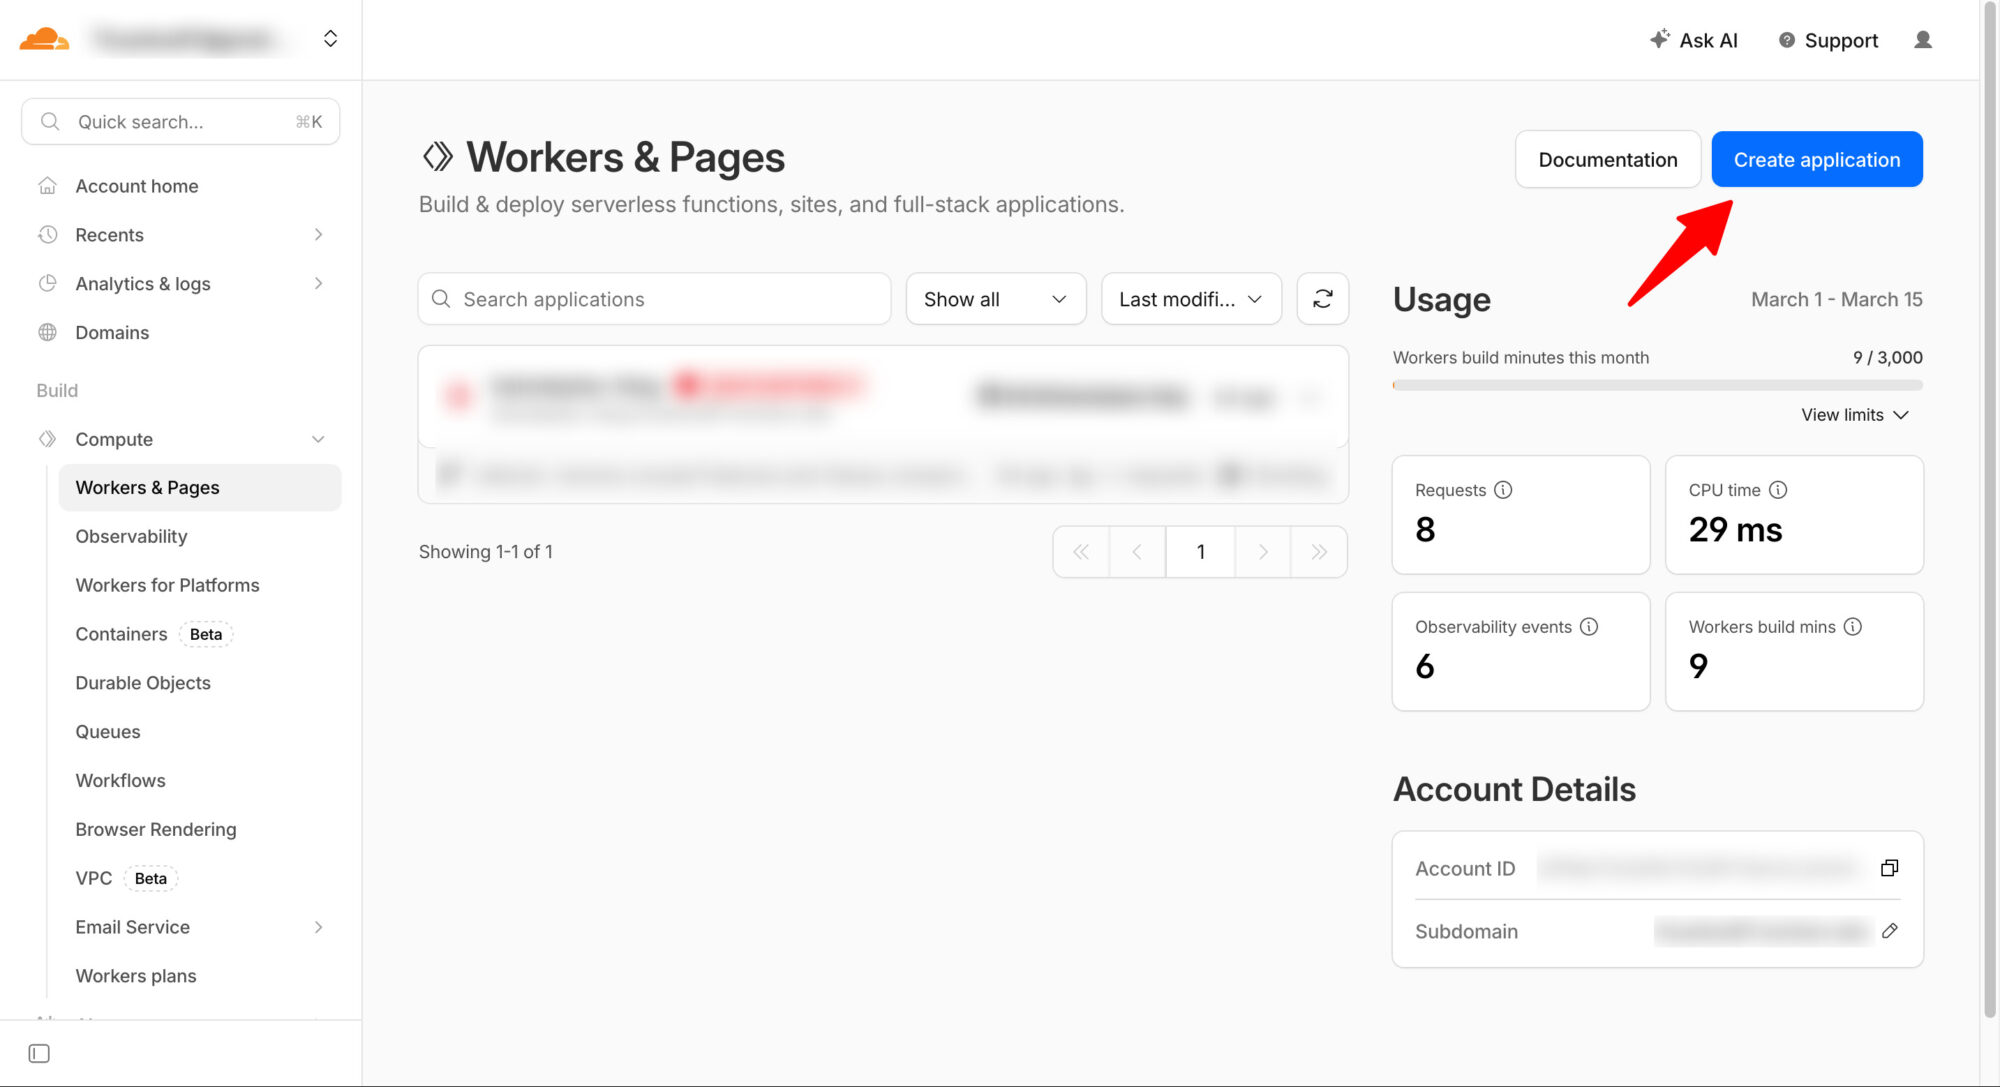Open the Last modified sort dropdown
Image resolution: width=2000 pixels, height=1087 pixels.
(1190, 299)
